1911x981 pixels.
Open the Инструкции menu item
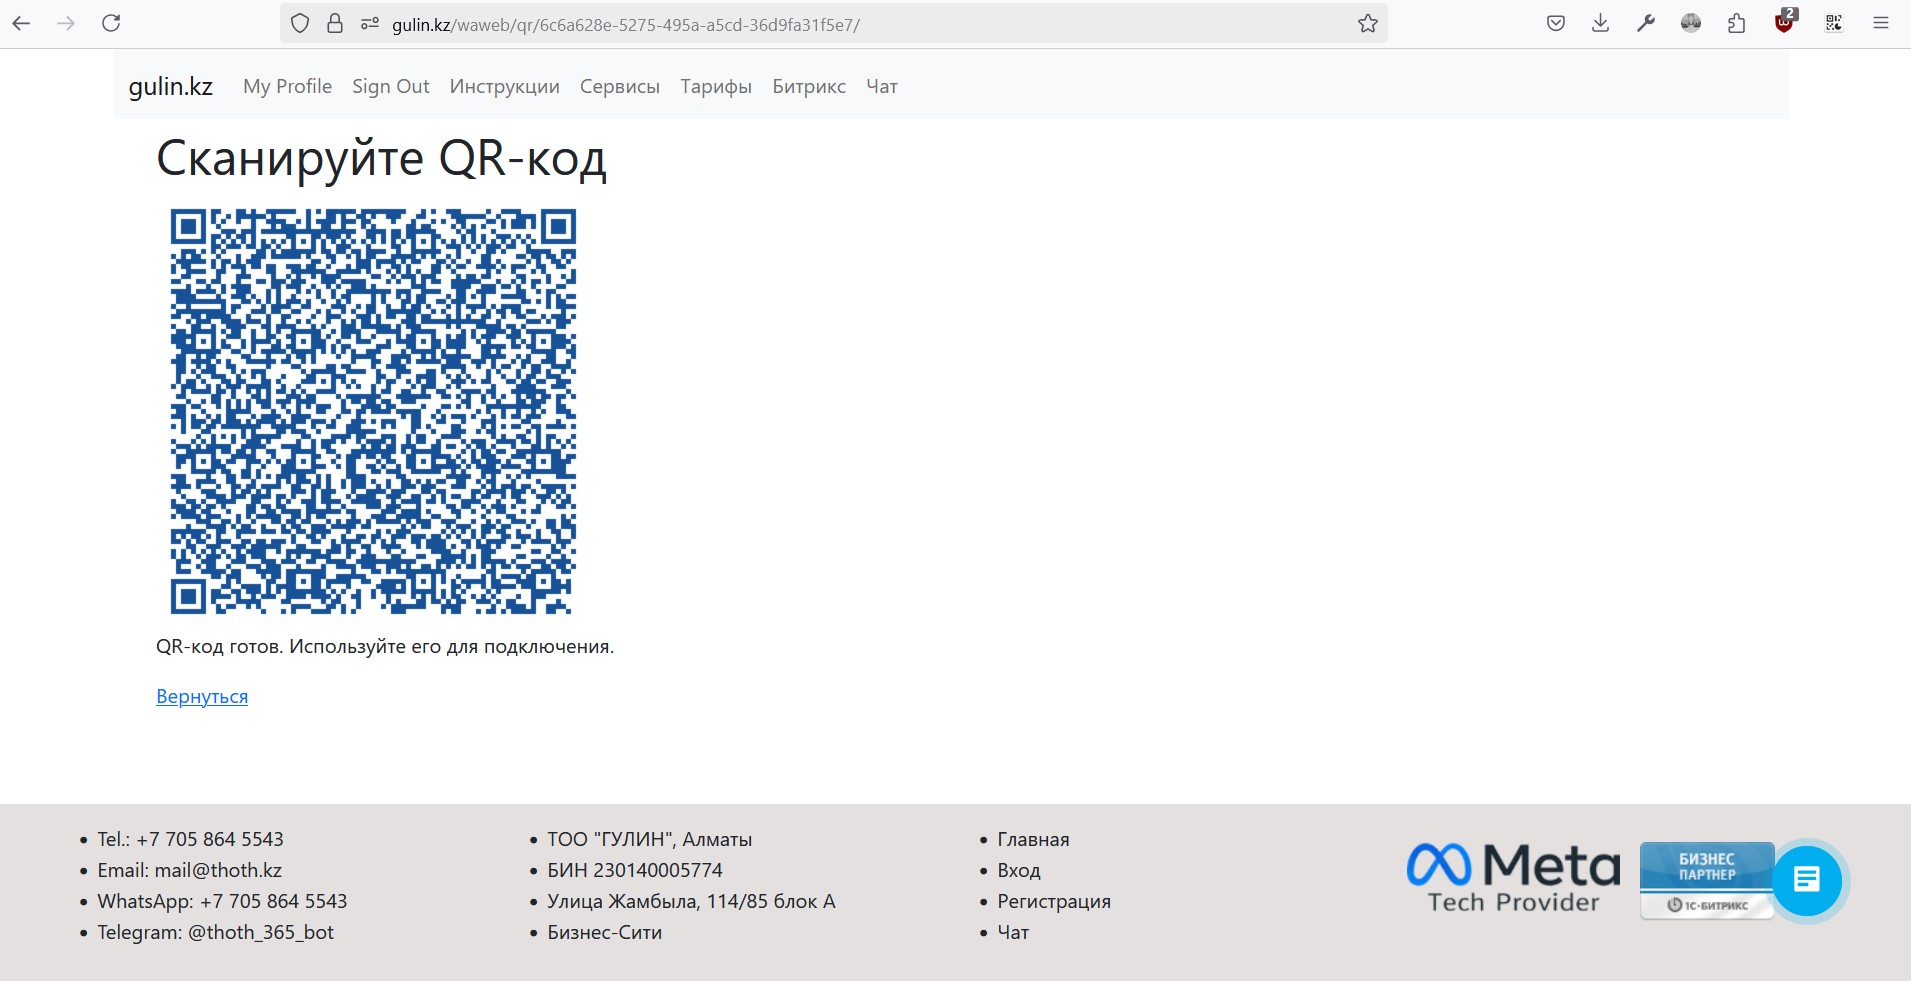(x=505, y=87)
